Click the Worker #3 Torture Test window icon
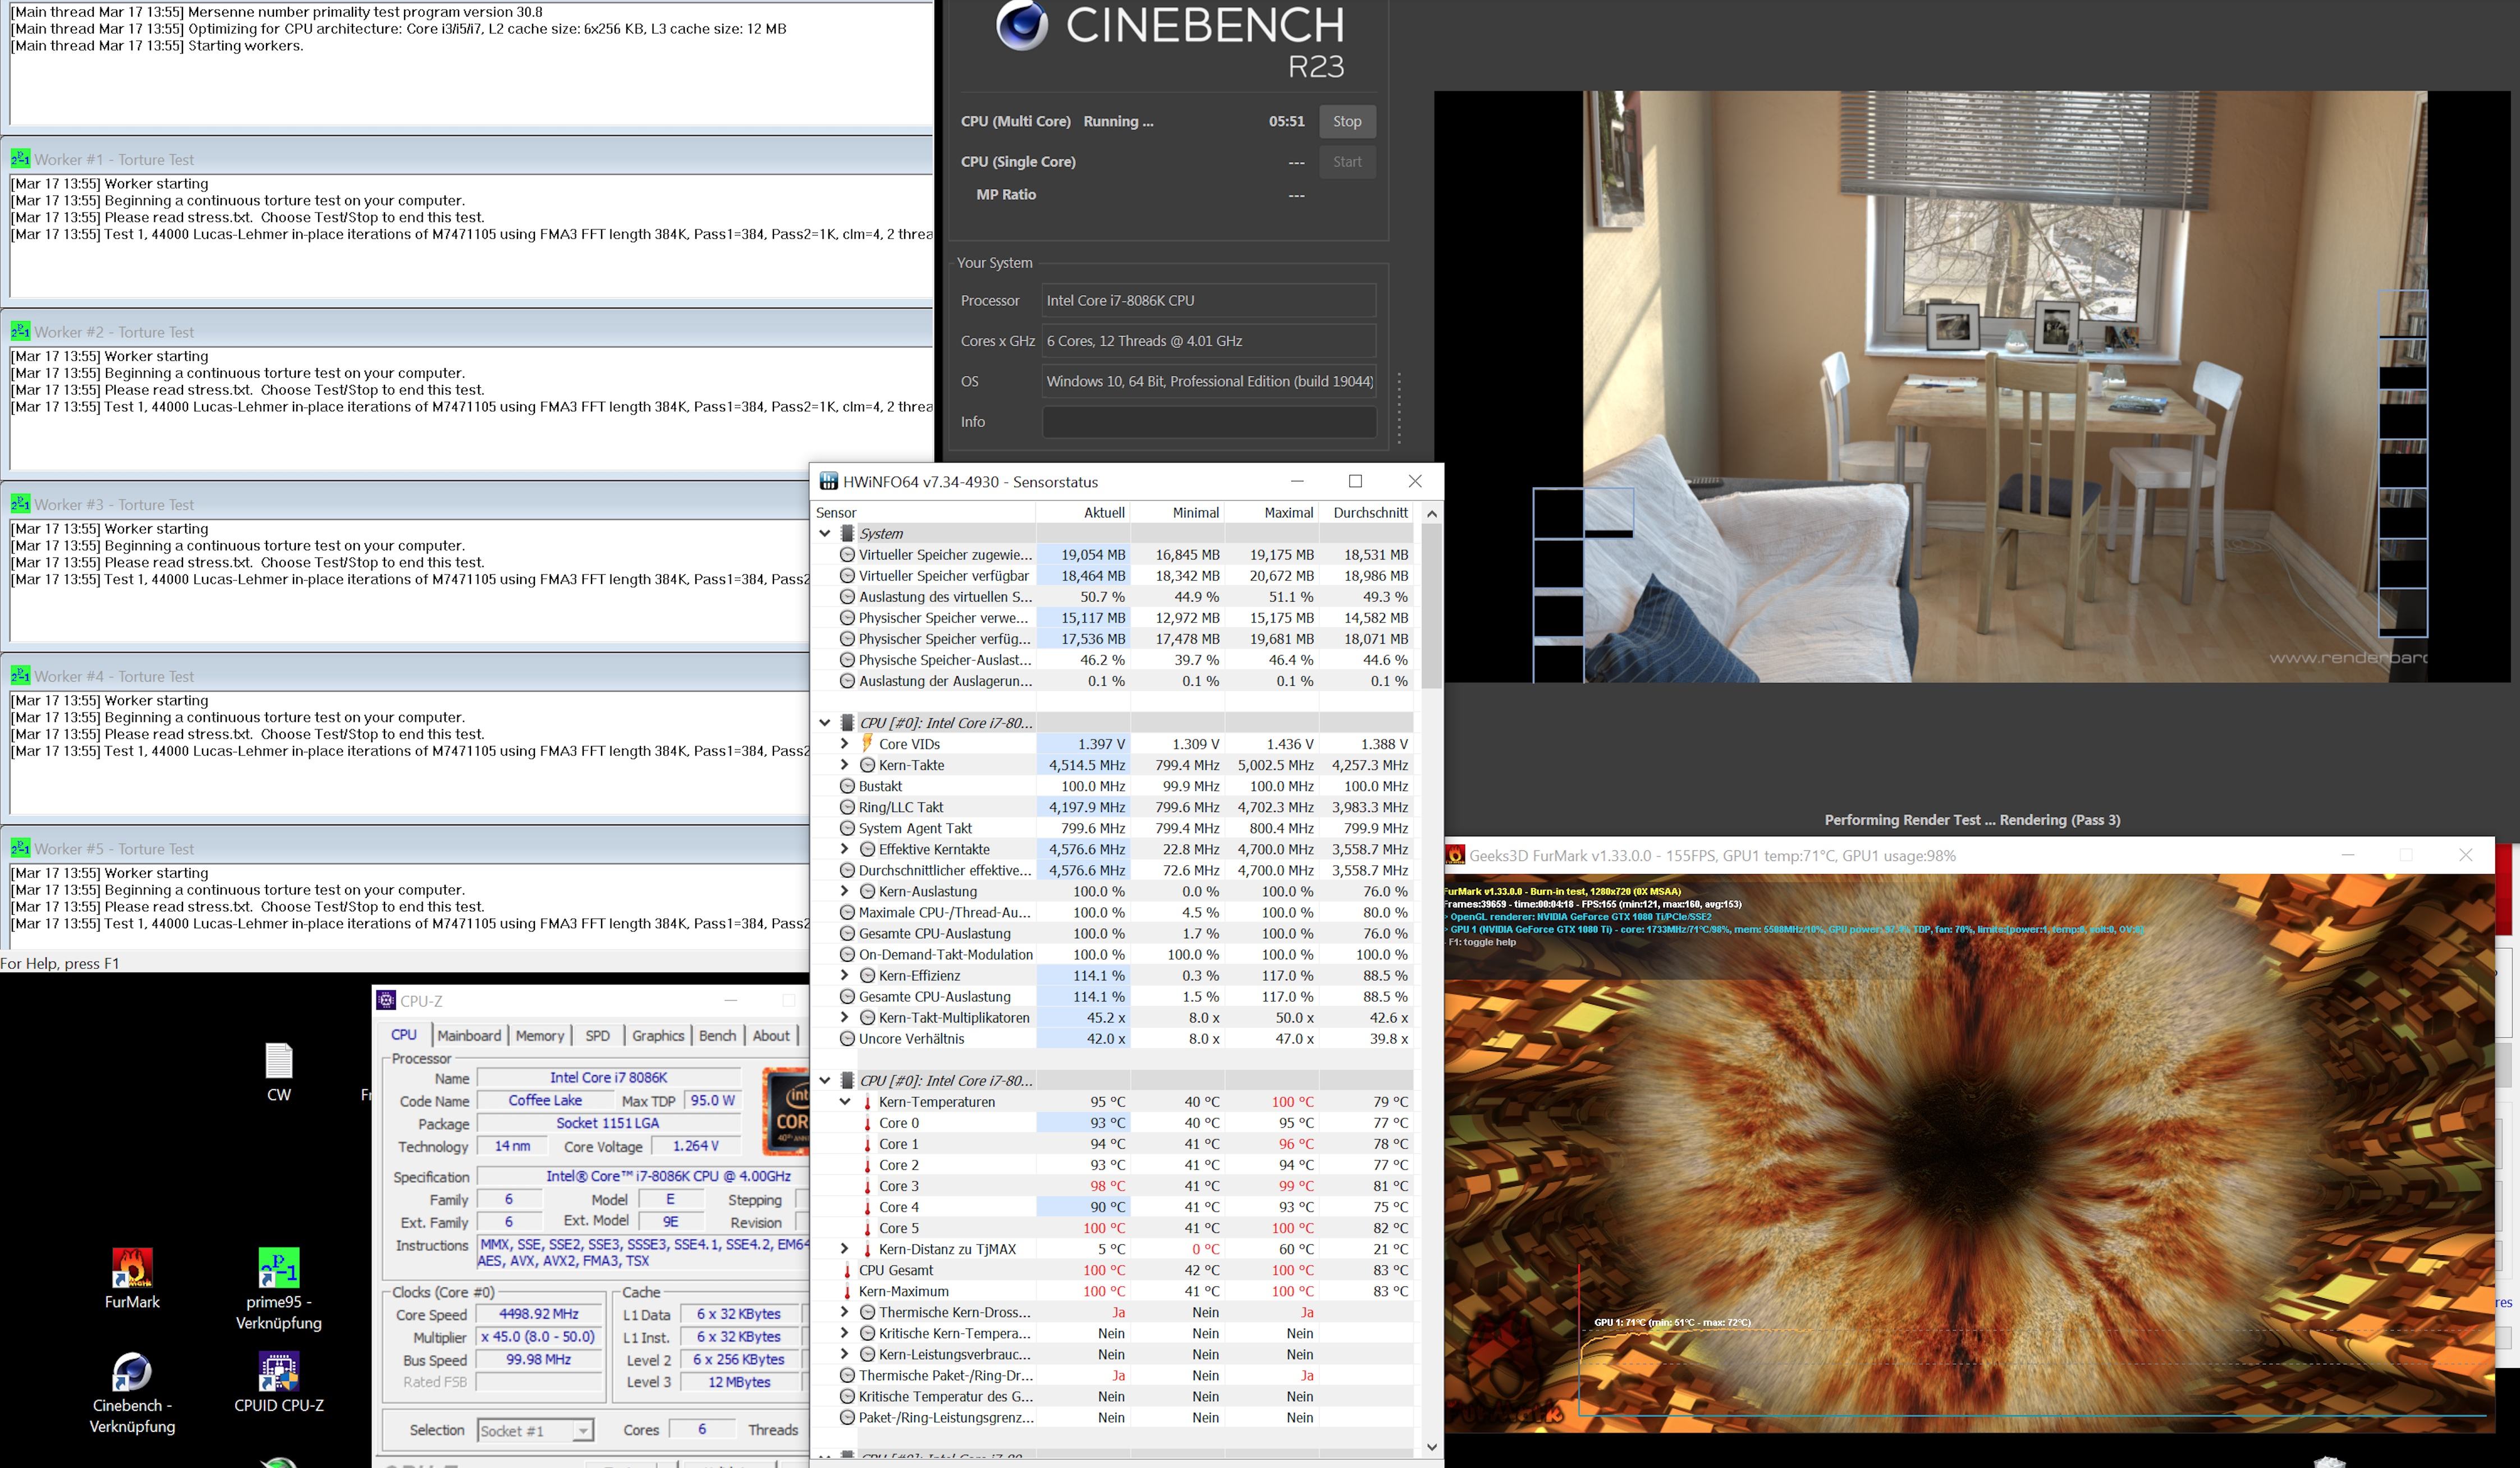The width and height of the screenshot is (2520, 1468). (x=20, y=503)
